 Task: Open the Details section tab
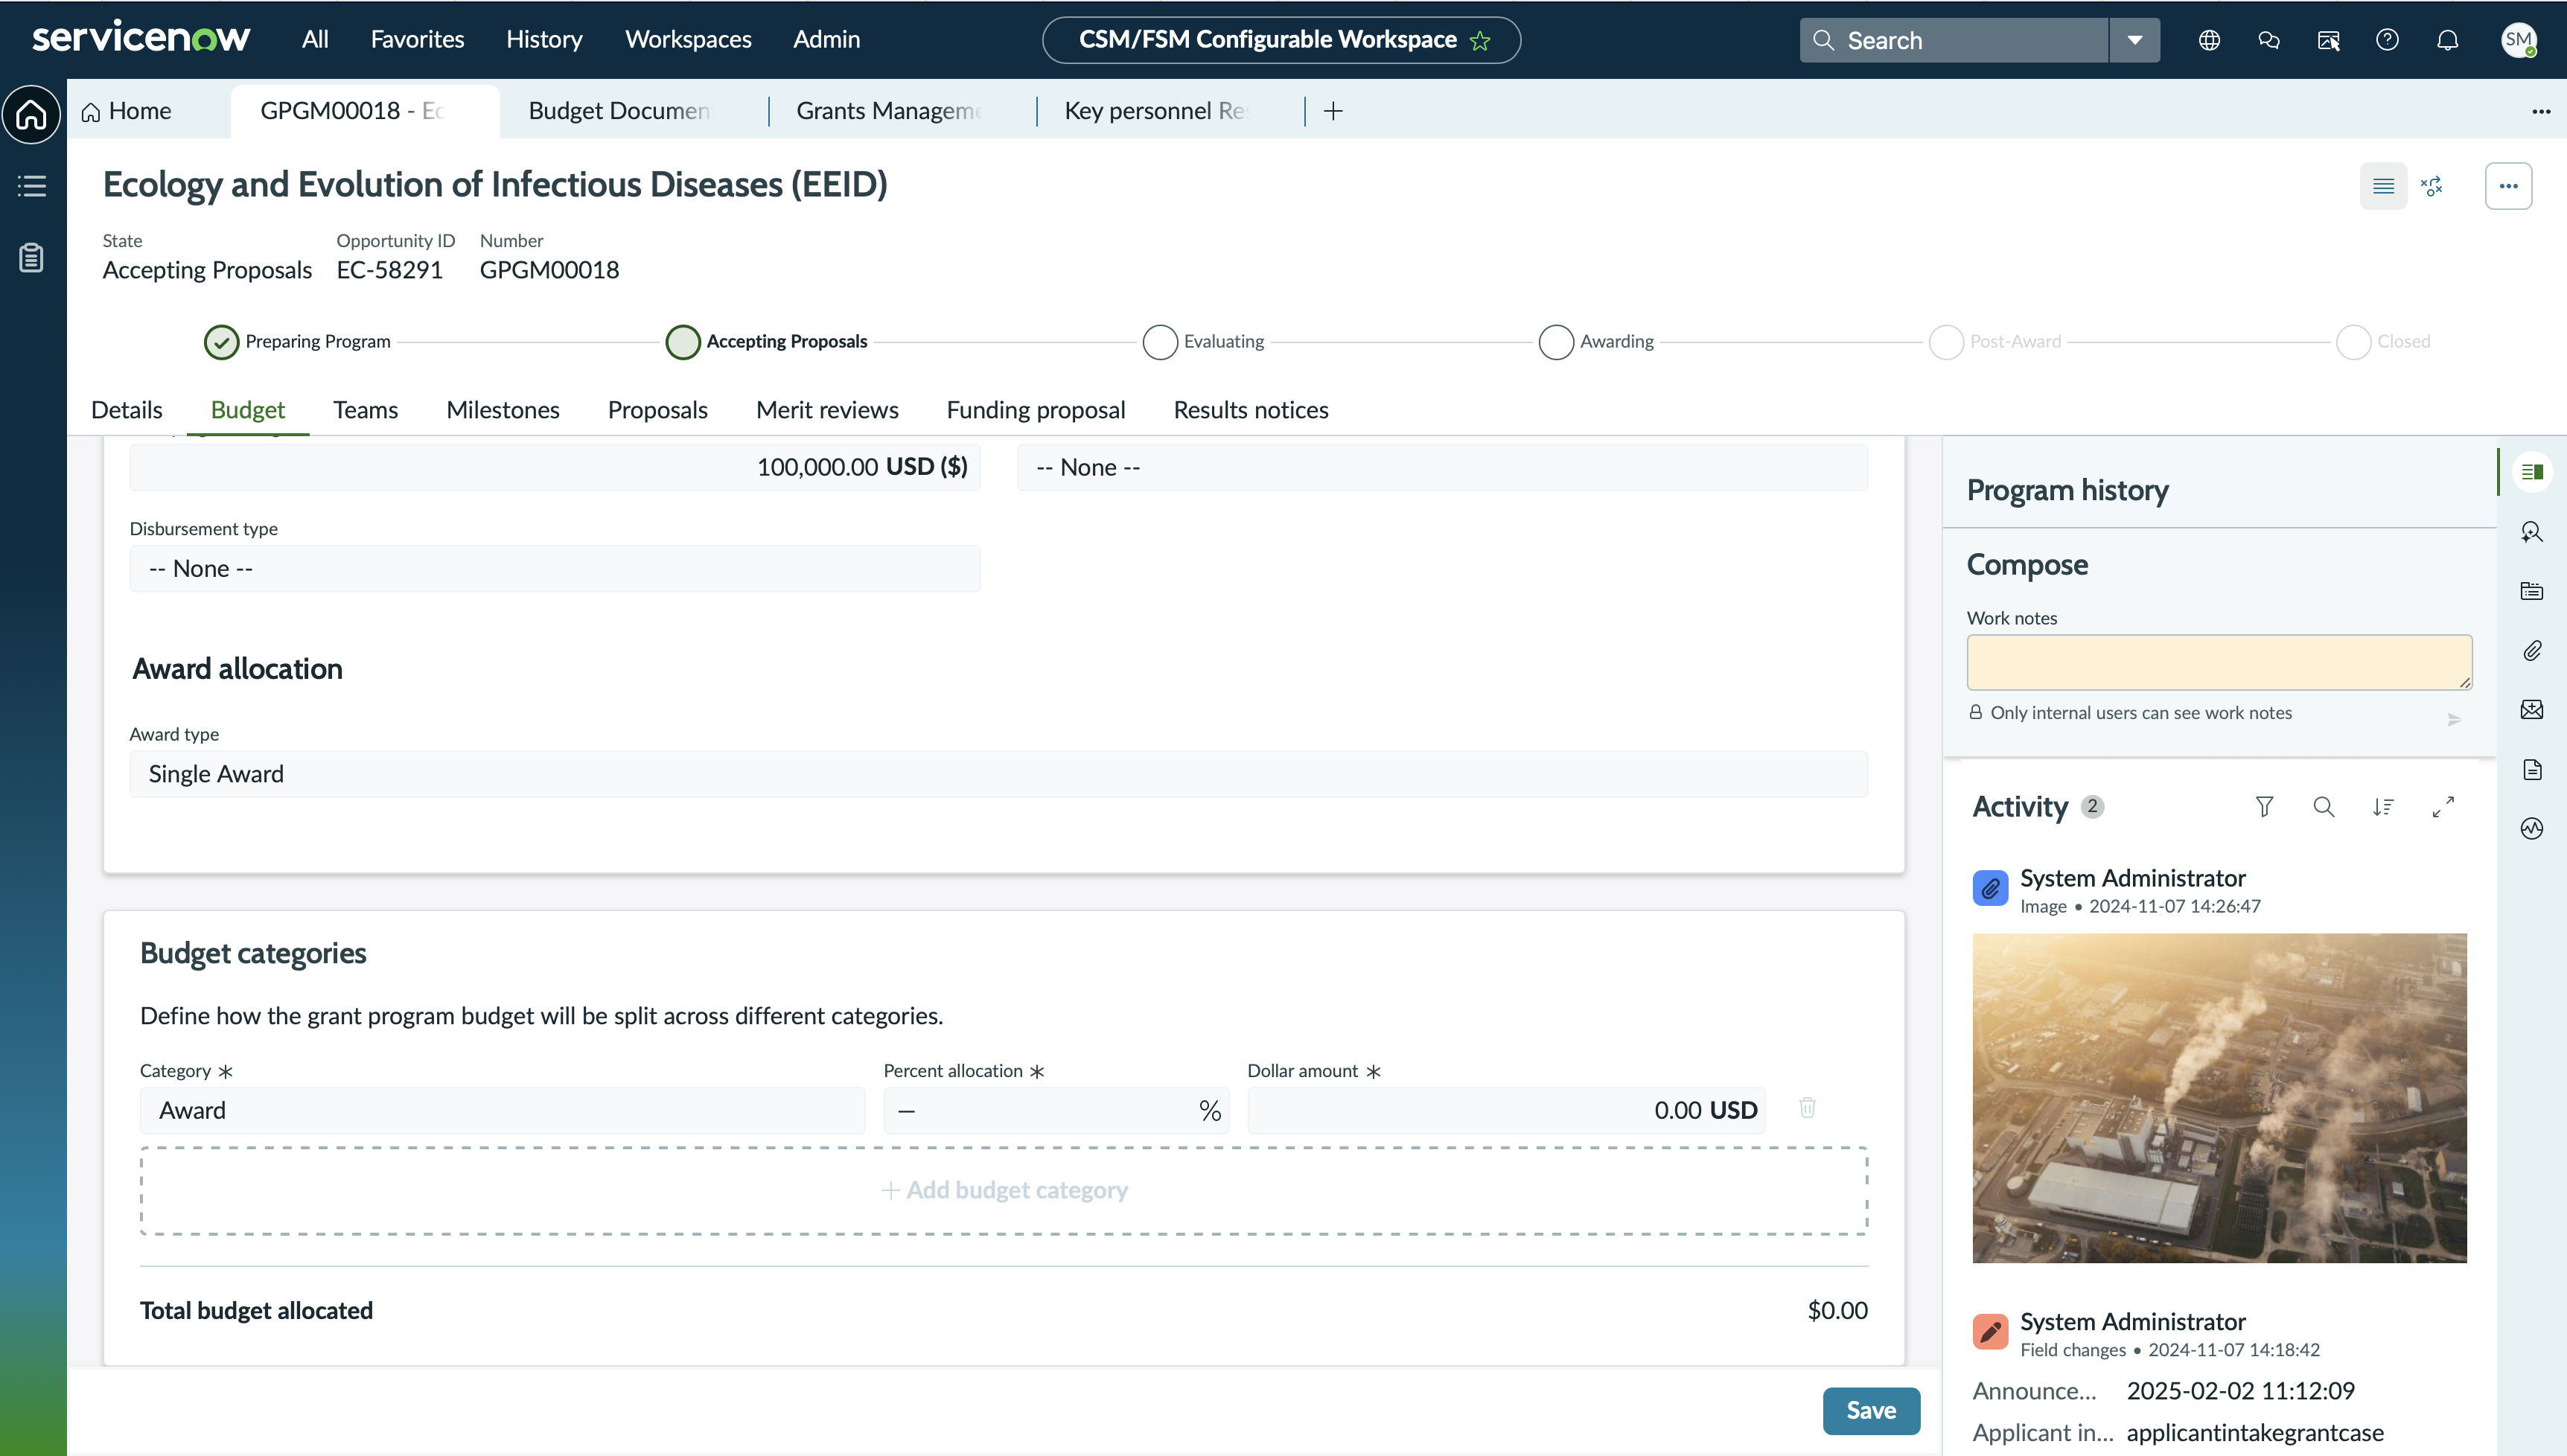coord(126,410)
